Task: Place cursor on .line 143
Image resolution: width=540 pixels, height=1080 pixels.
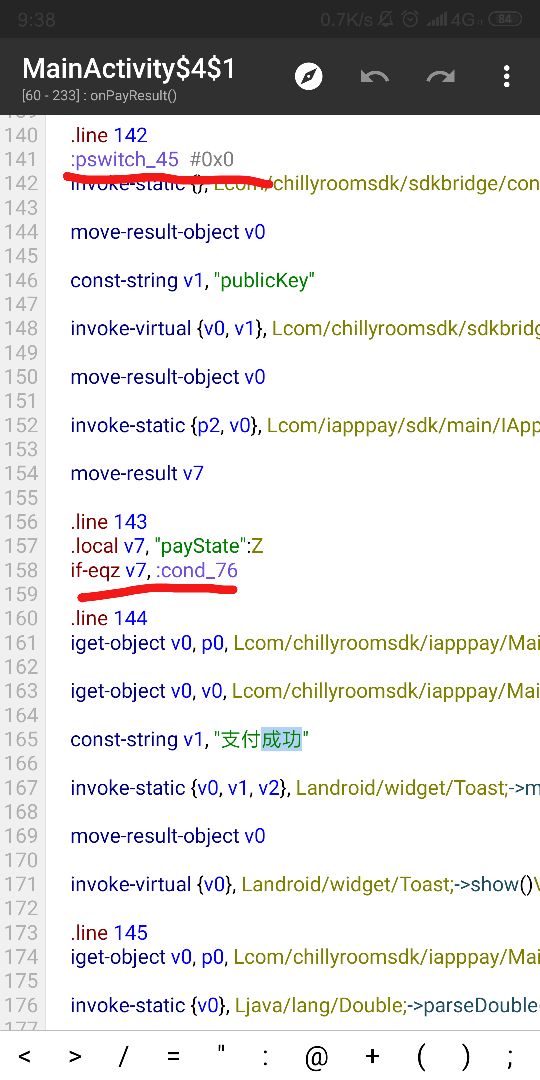Action: coord(109,521)
